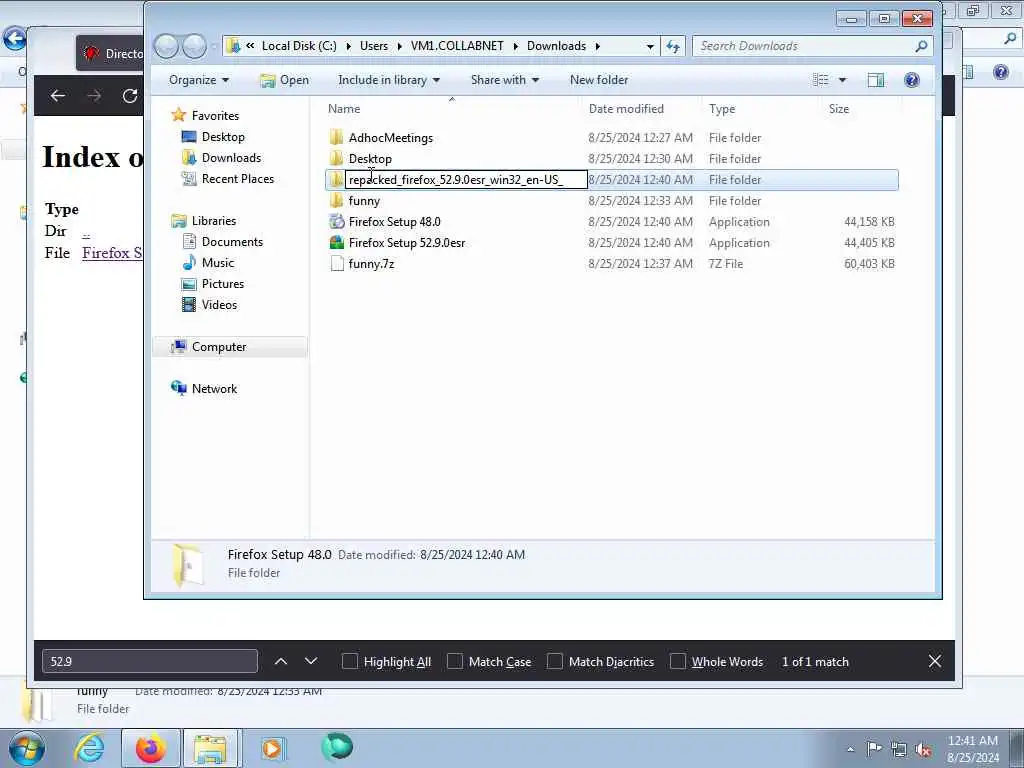Expand the breadcrumb arrow after Local Disk (C:)
Viewport: 1024px width, 768px height.
[348, 46]
